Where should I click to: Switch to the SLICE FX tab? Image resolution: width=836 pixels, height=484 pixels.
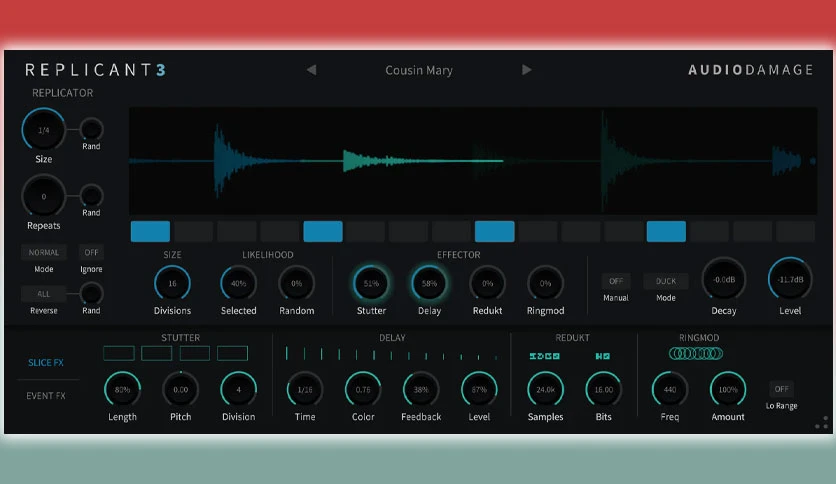pos(46,362)
